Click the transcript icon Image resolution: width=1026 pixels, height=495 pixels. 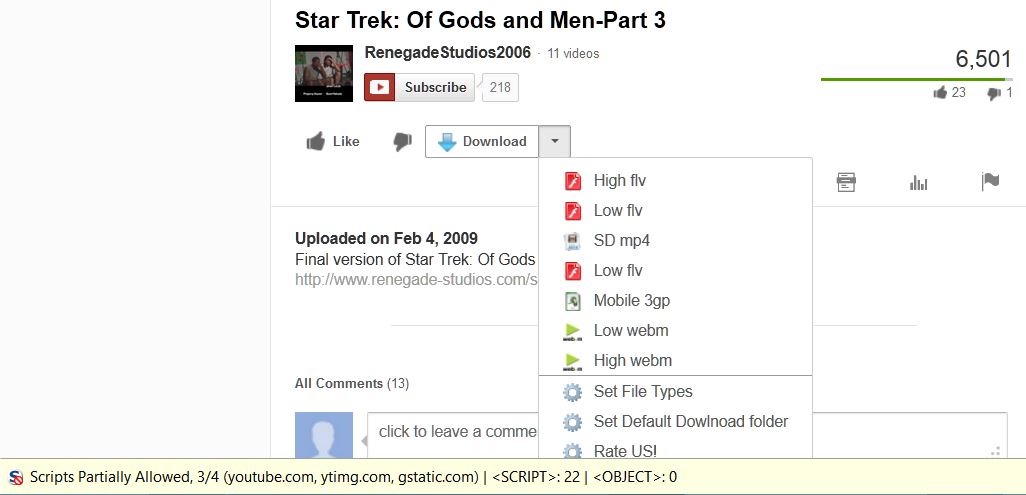846,182
